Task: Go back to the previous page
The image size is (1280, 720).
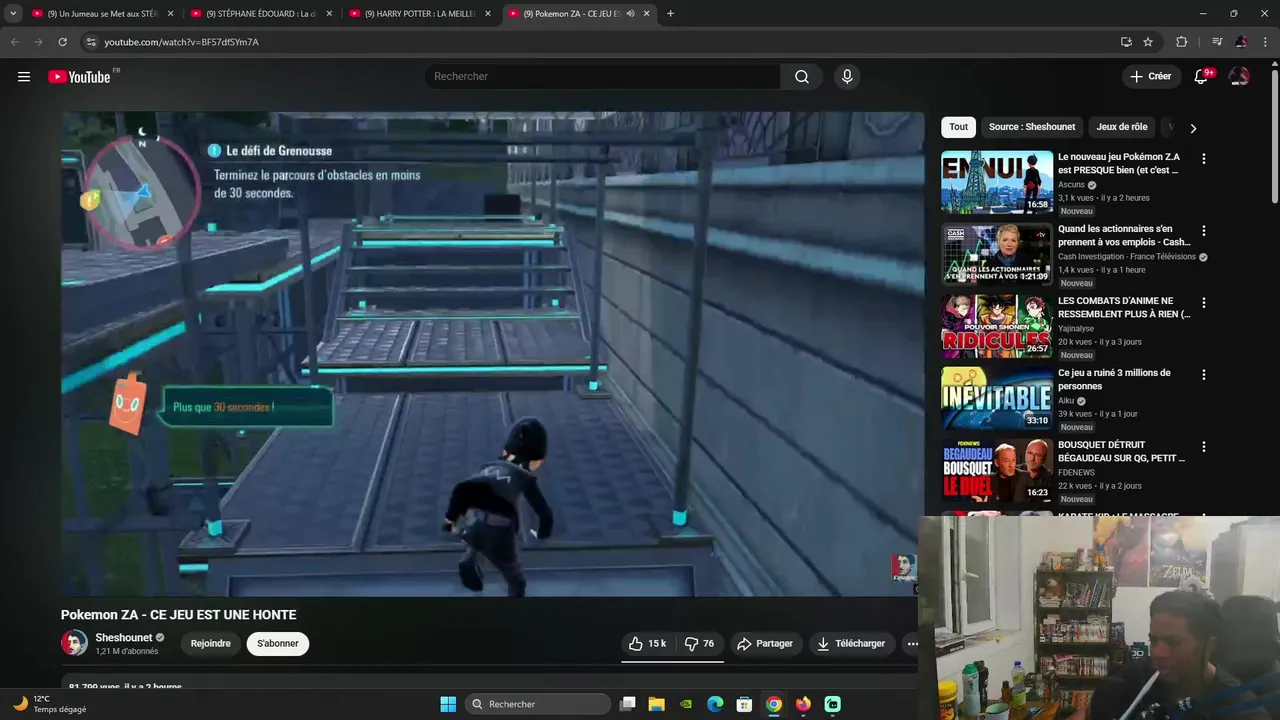Action: pyautogui.click(x=14, y=42)
